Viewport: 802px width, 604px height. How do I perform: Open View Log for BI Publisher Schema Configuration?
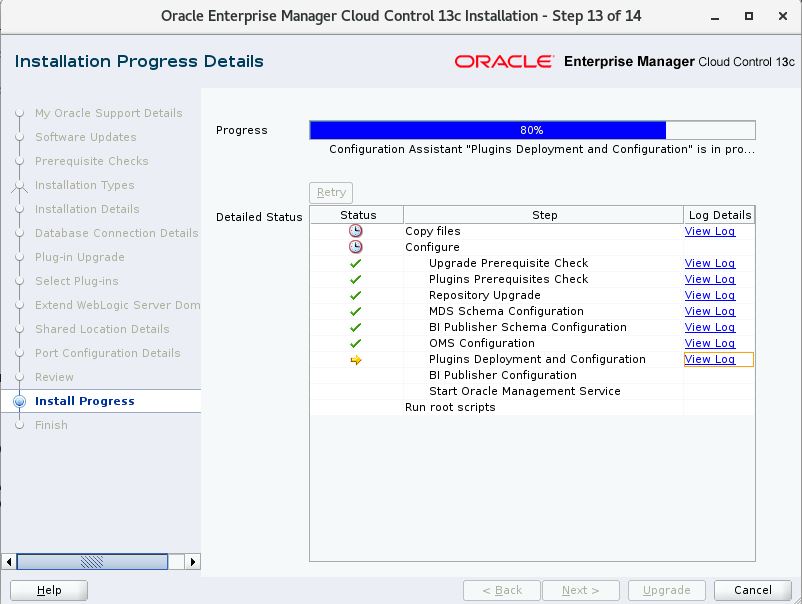[x=709, y=327]
